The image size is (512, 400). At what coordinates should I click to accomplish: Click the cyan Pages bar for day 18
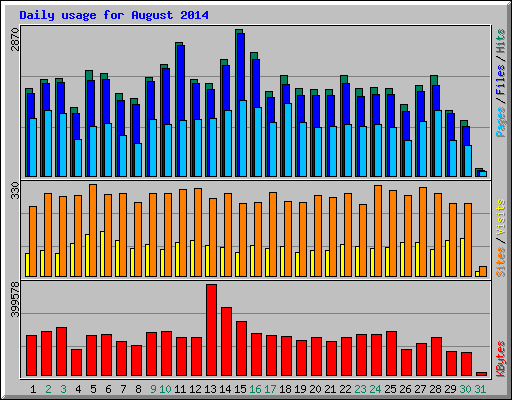pos(288,140)
